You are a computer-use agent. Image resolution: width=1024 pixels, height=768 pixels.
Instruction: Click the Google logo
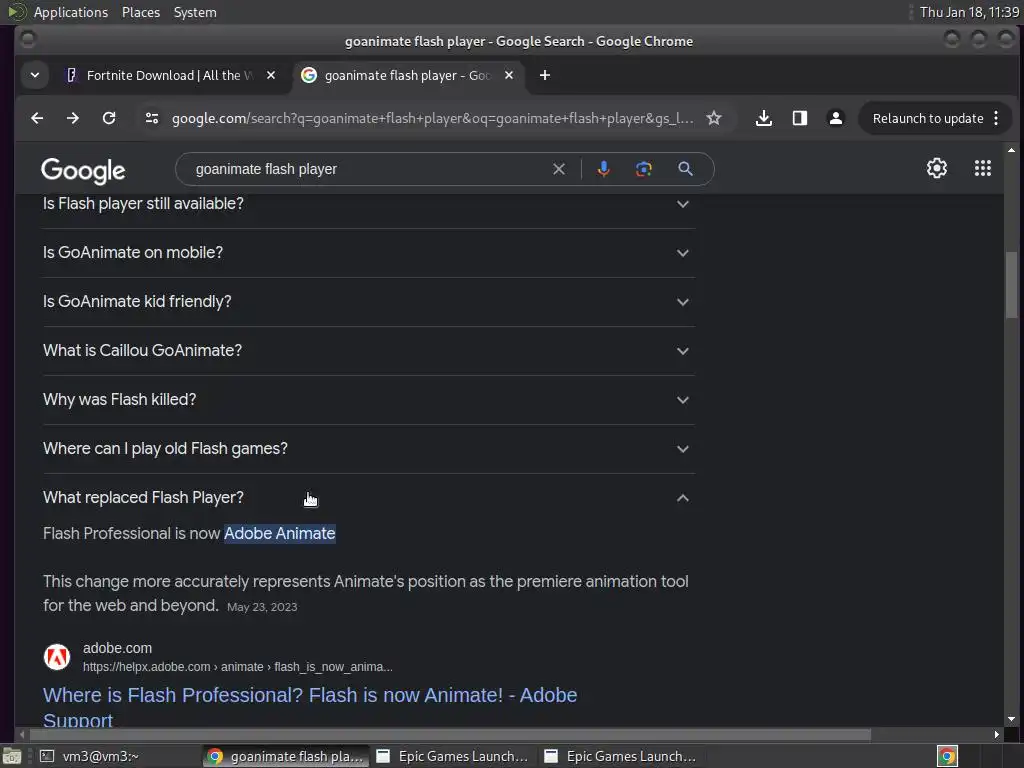click(83, 170)
